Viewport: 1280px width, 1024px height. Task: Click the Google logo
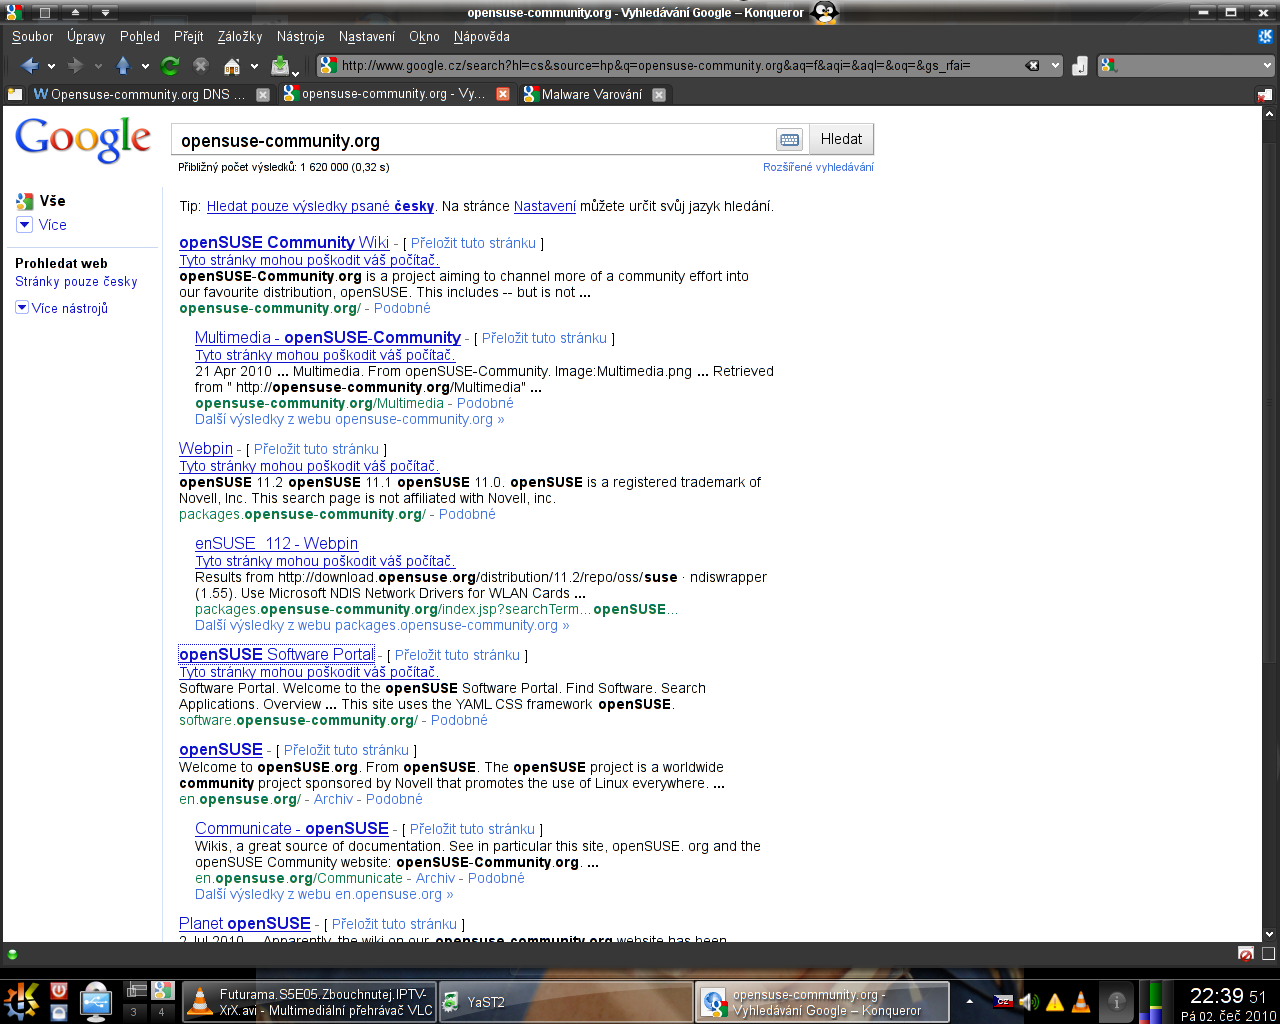(83, 139)
